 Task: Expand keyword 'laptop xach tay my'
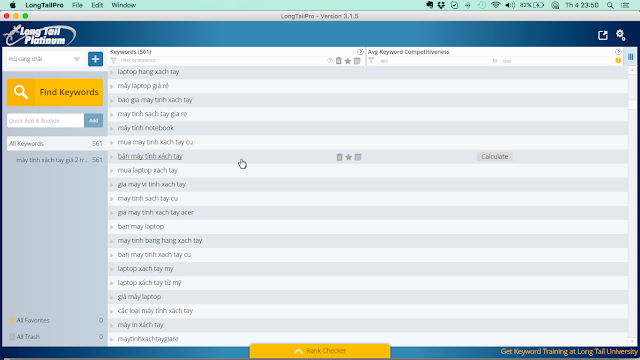[112, 269]
